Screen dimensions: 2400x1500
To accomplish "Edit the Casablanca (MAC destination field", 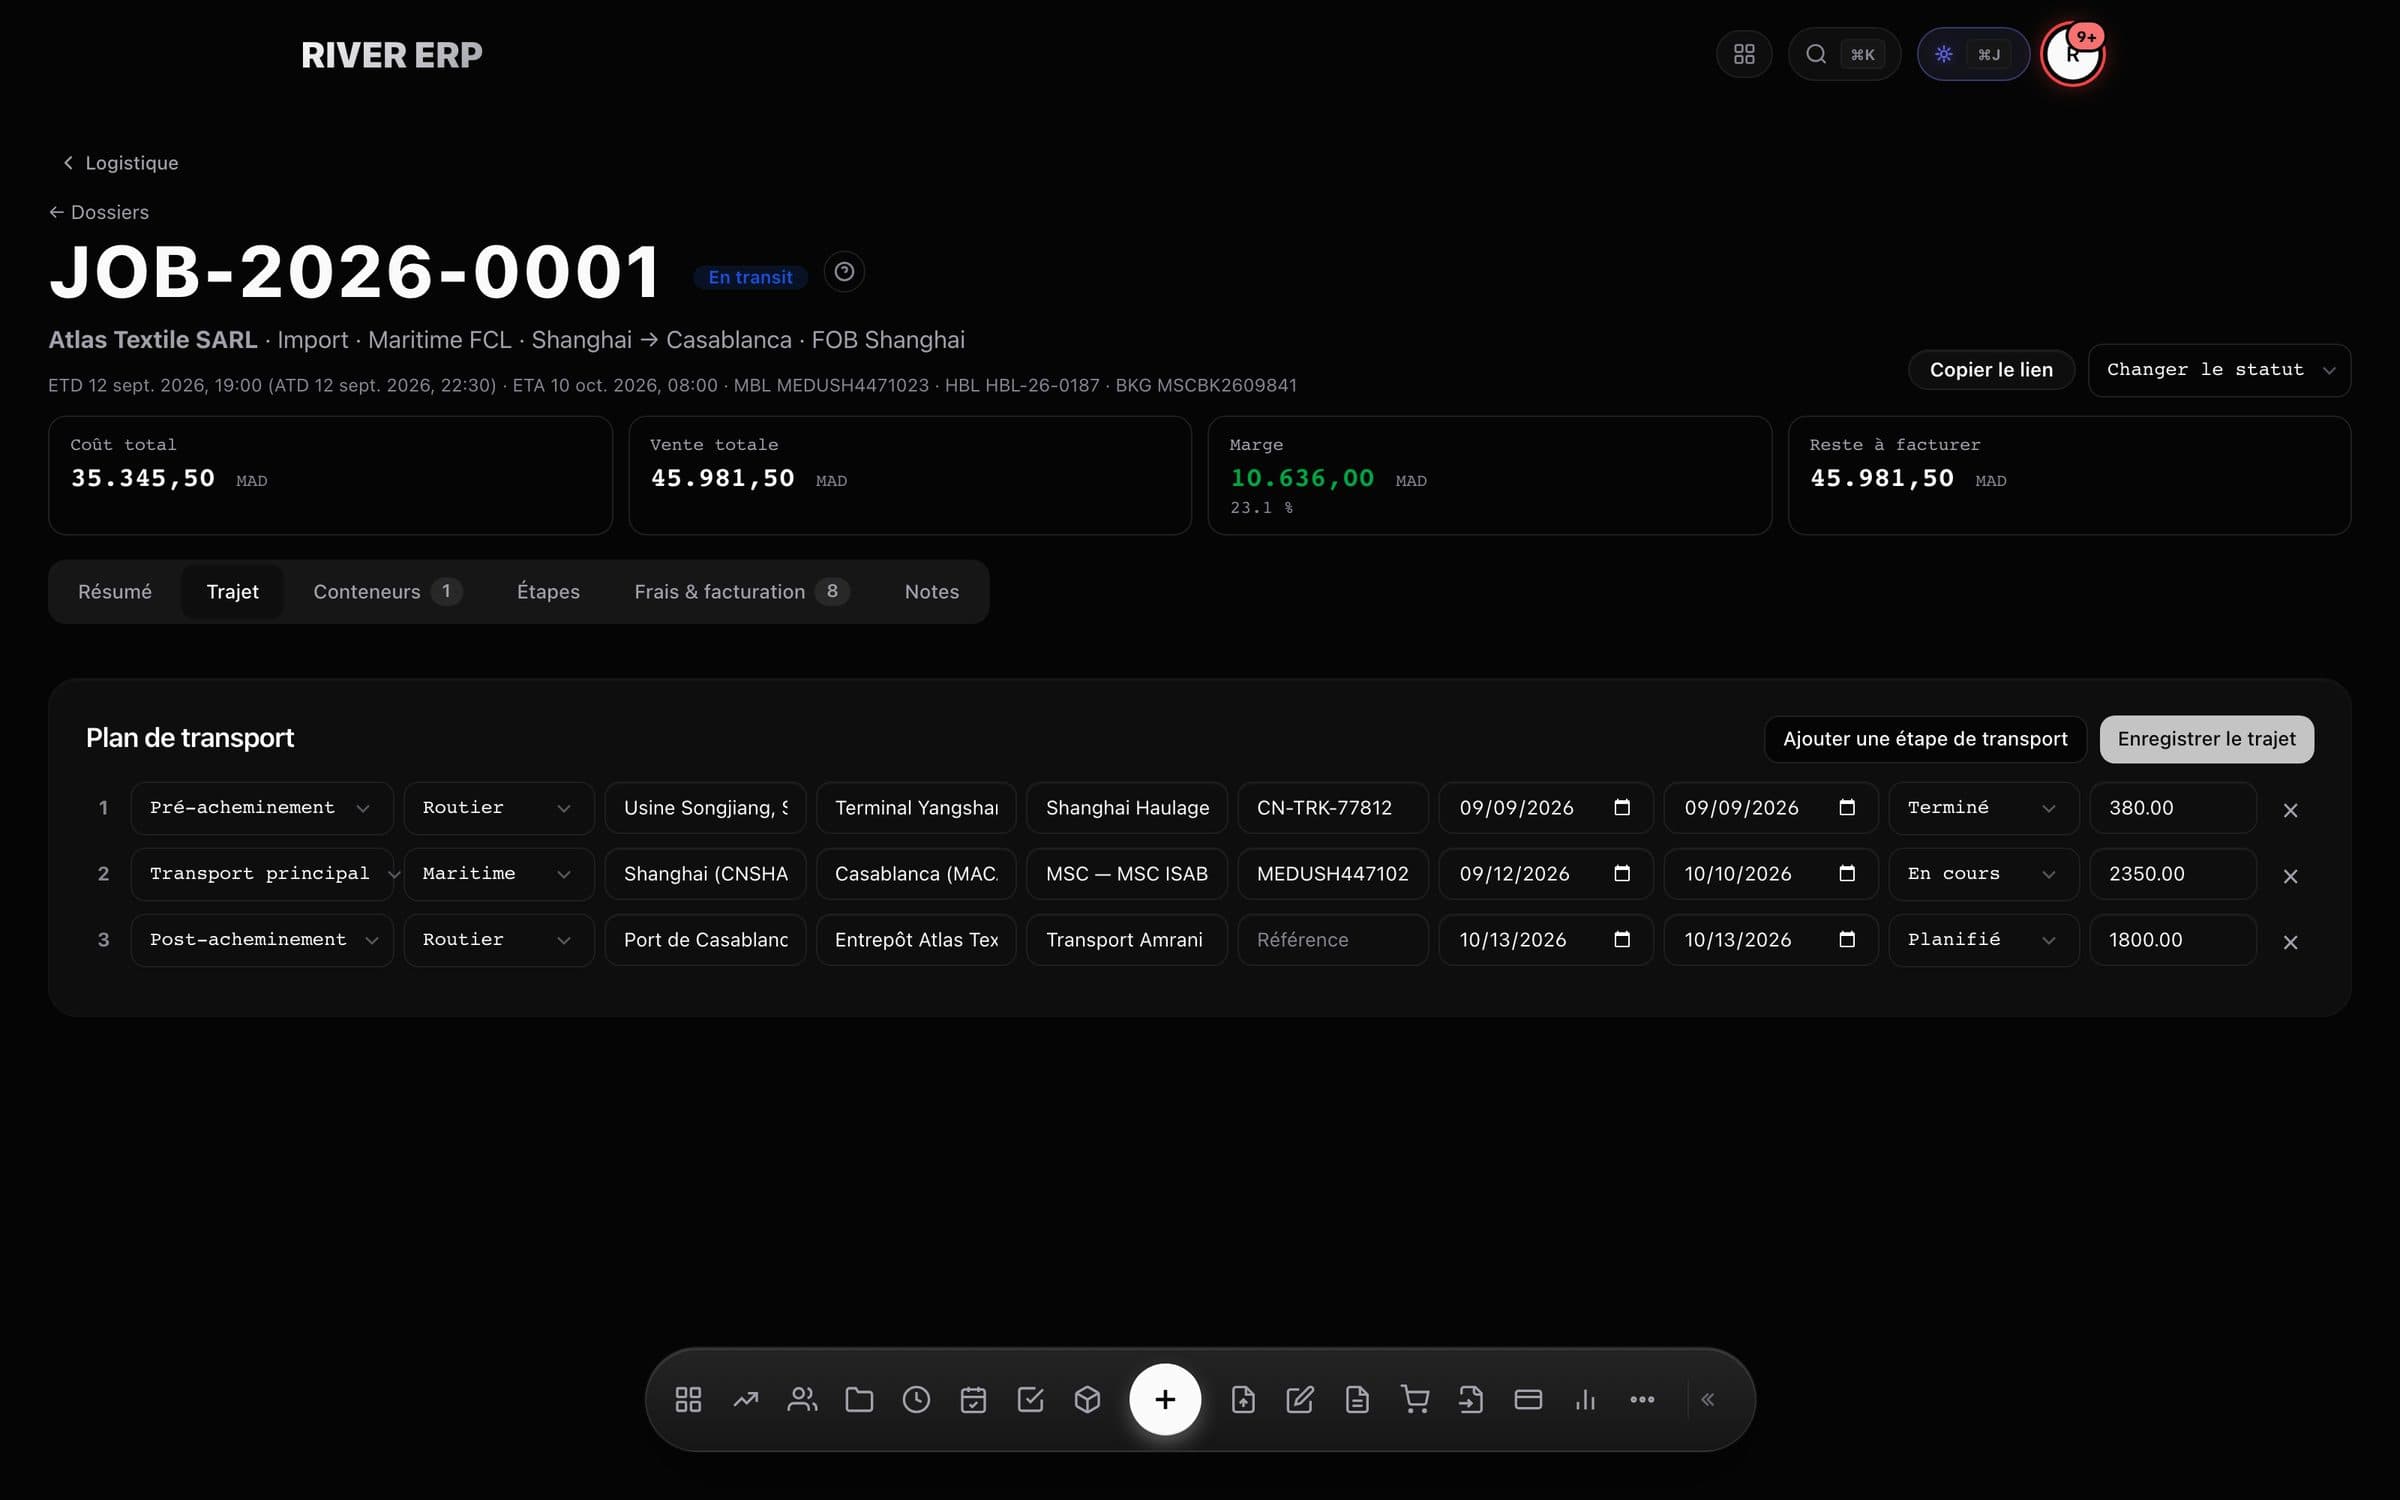I will click(x=916, y=874).
